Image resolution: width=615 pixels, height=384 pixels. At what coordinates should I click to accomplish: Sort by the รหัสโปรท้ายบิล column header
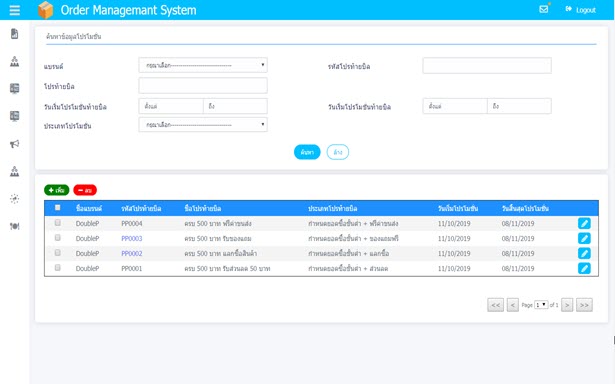tap(141, 208)
